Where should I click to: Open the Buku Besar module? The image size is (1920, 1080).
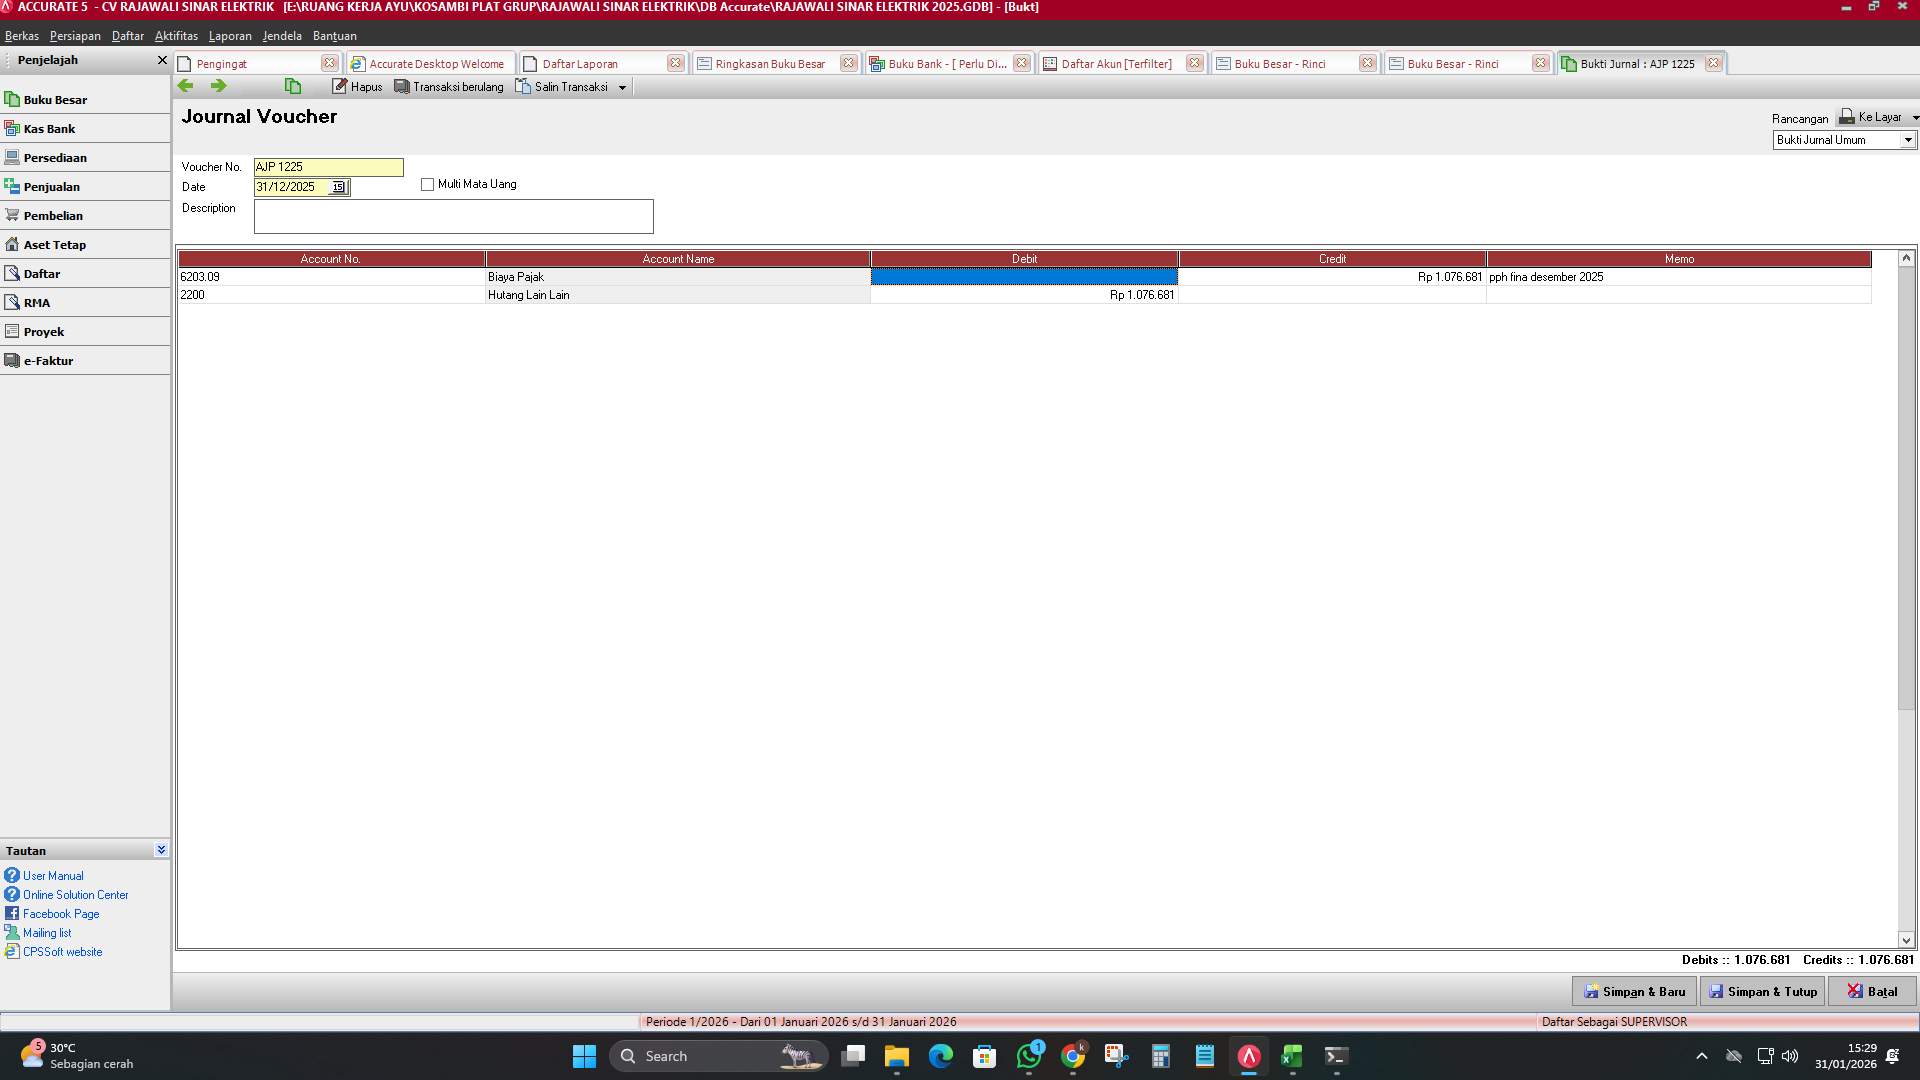56,99
